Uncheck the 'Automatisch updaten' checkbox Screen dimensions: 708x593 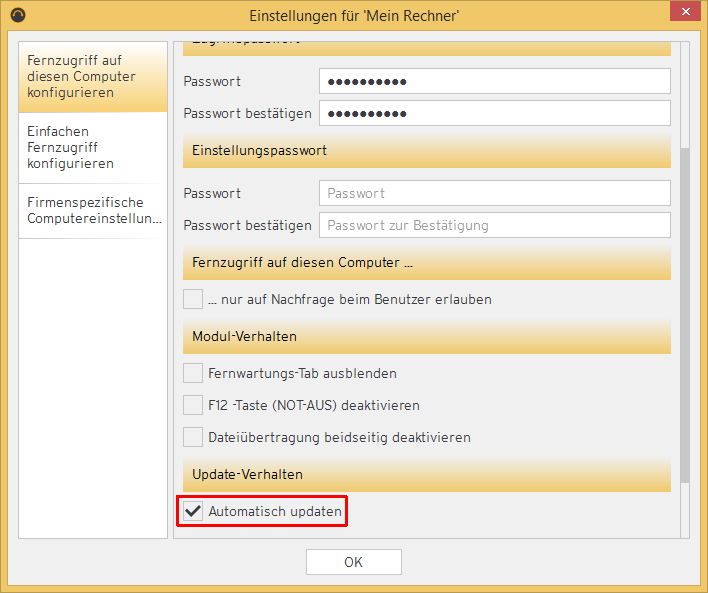pos(193,512)
